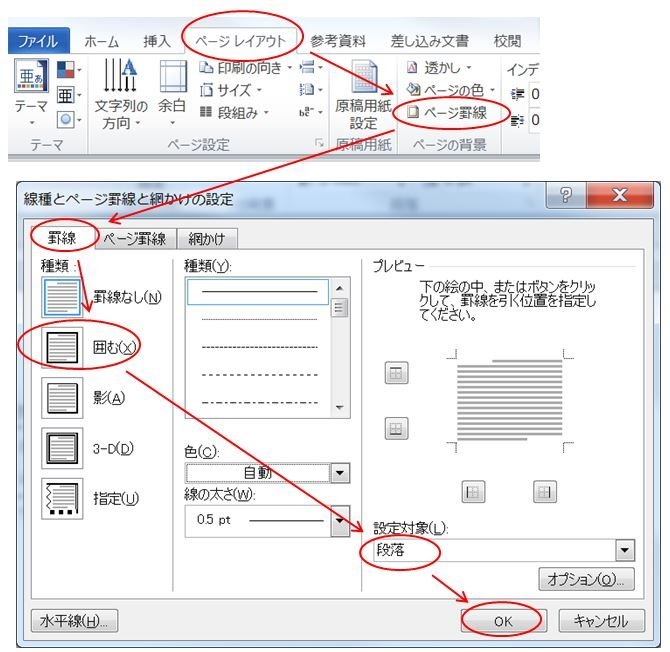Select 罫線なし no border setting
Screen dimensions: 670x652
(x=60, y=295)
